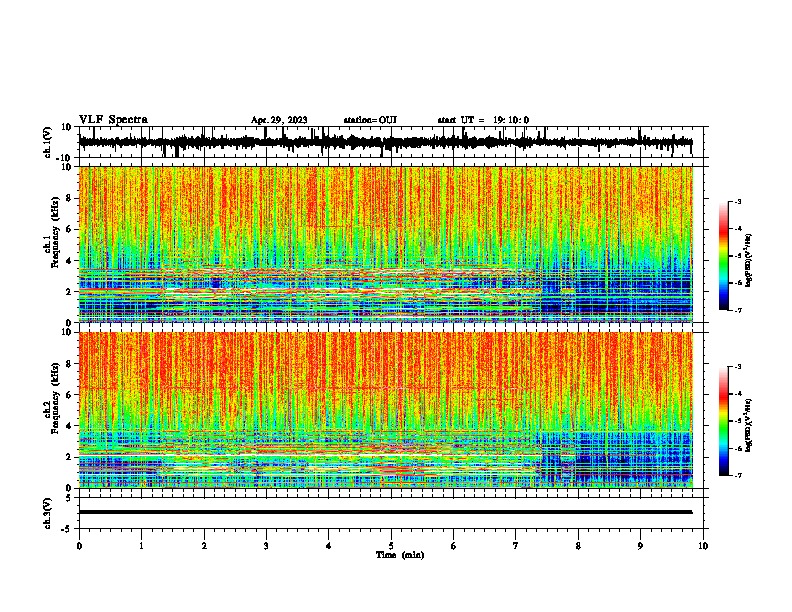Click time axis tick label "7"
The width and height of the screenshot is (792, 612).
click(516, 546)
